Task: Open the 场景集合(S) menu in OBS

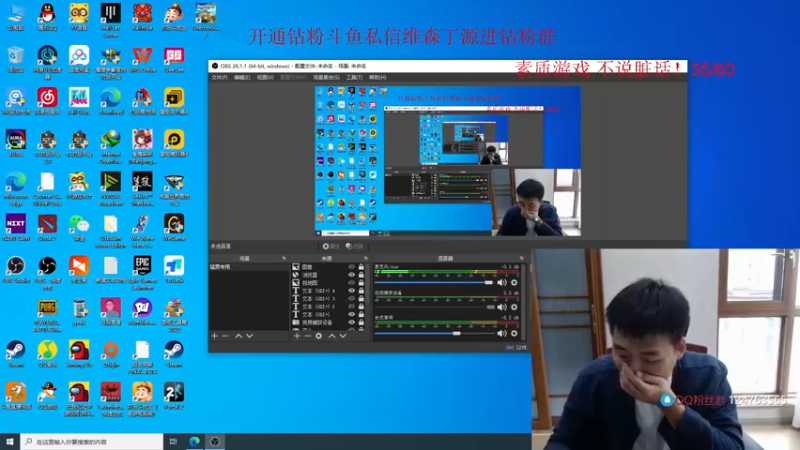Action: [x=326, y=78]
